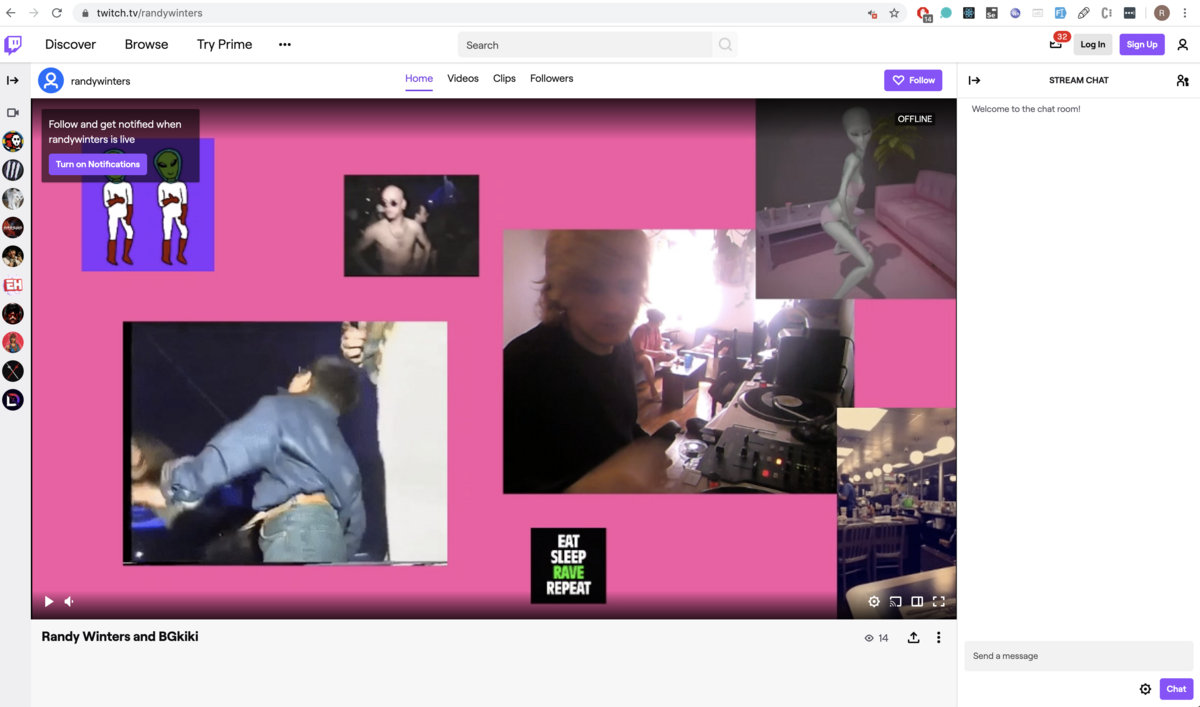Toggle theatre mode in player
1200x707 pixels.
[917, 602]
